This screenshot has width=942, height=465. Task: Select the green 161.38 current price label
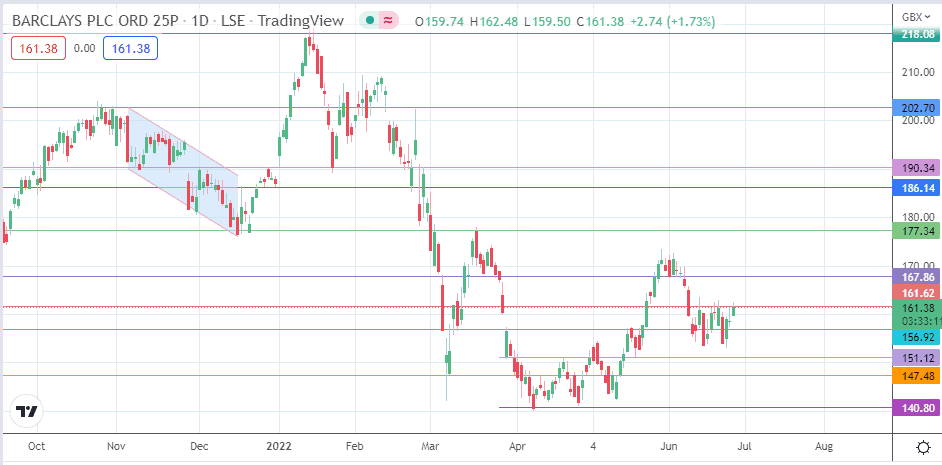pos(917,313)
